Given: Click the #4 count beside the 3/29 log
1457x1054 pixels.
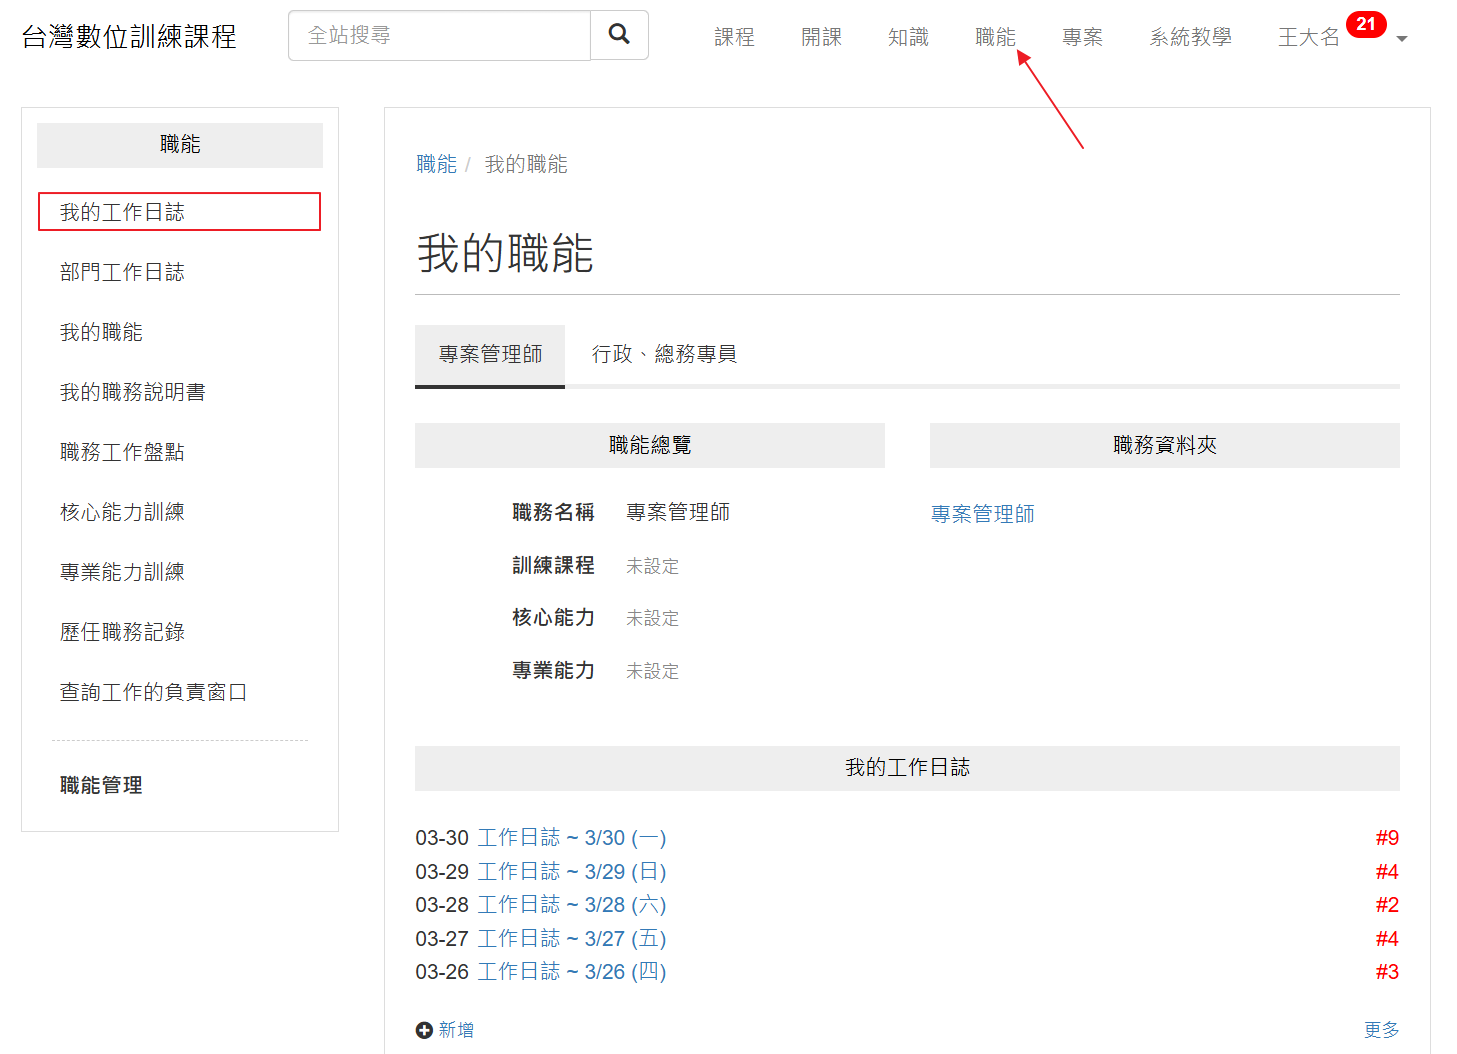Looking at the screenshot, I should [1386, 872].
